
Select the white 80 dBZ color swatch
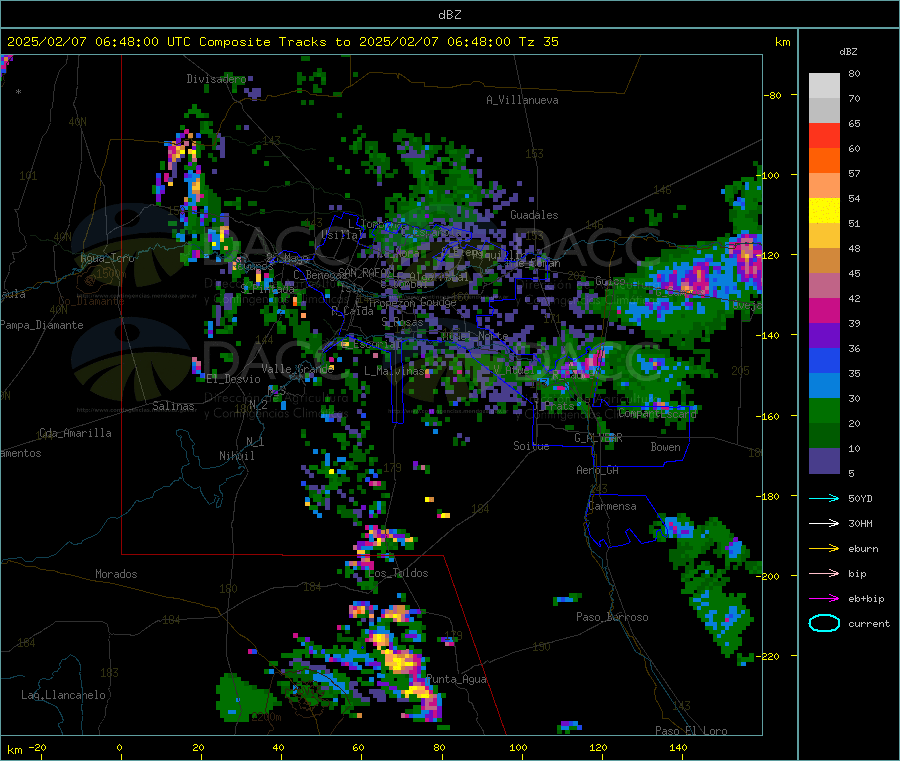tap(824, 86)
